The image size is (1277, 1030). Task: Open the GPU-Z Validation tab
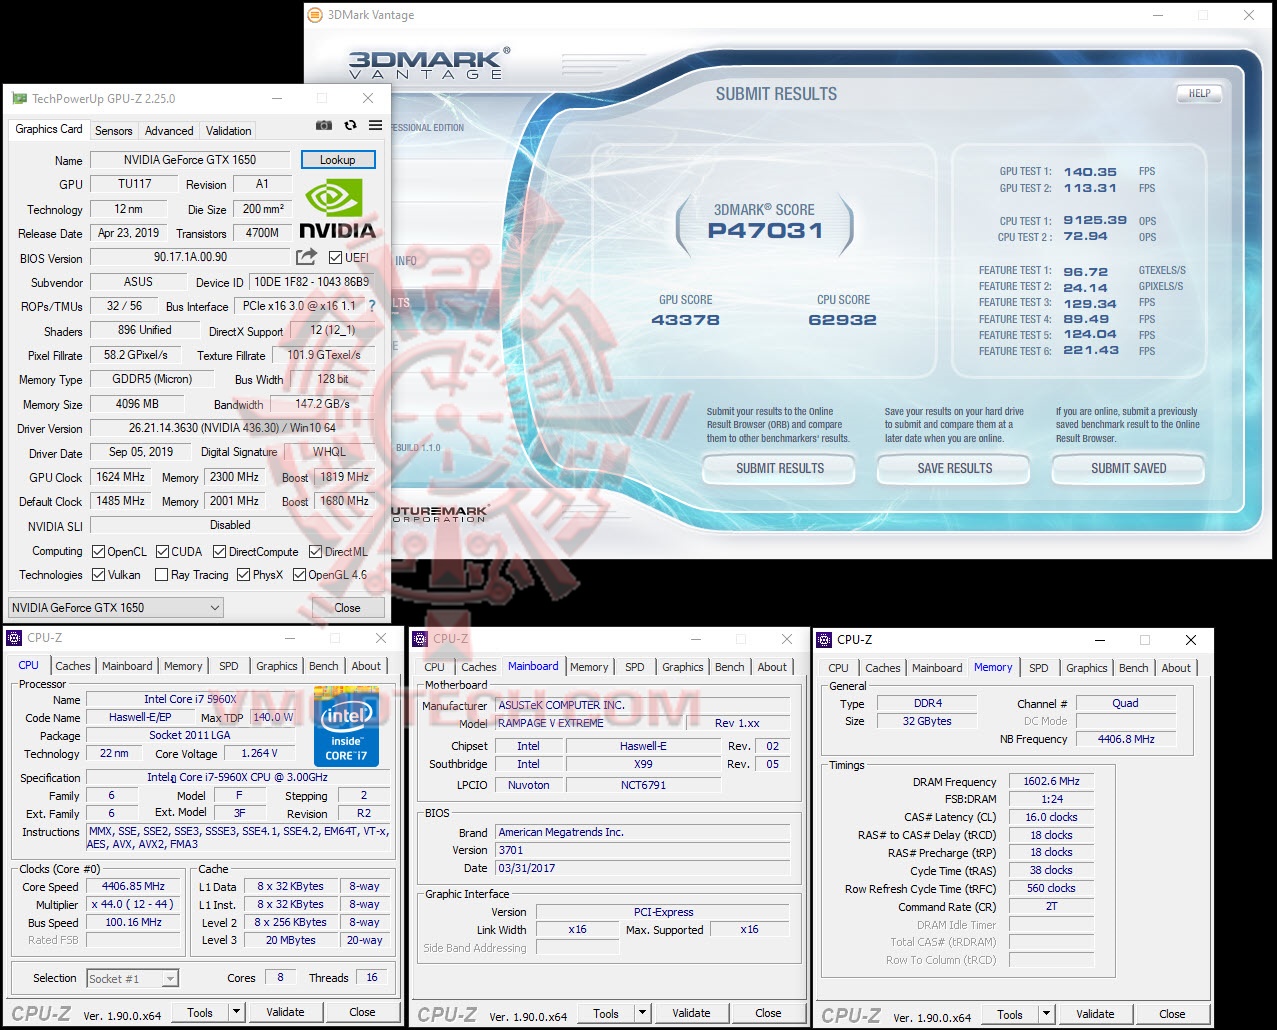click(x=229, y=130)
